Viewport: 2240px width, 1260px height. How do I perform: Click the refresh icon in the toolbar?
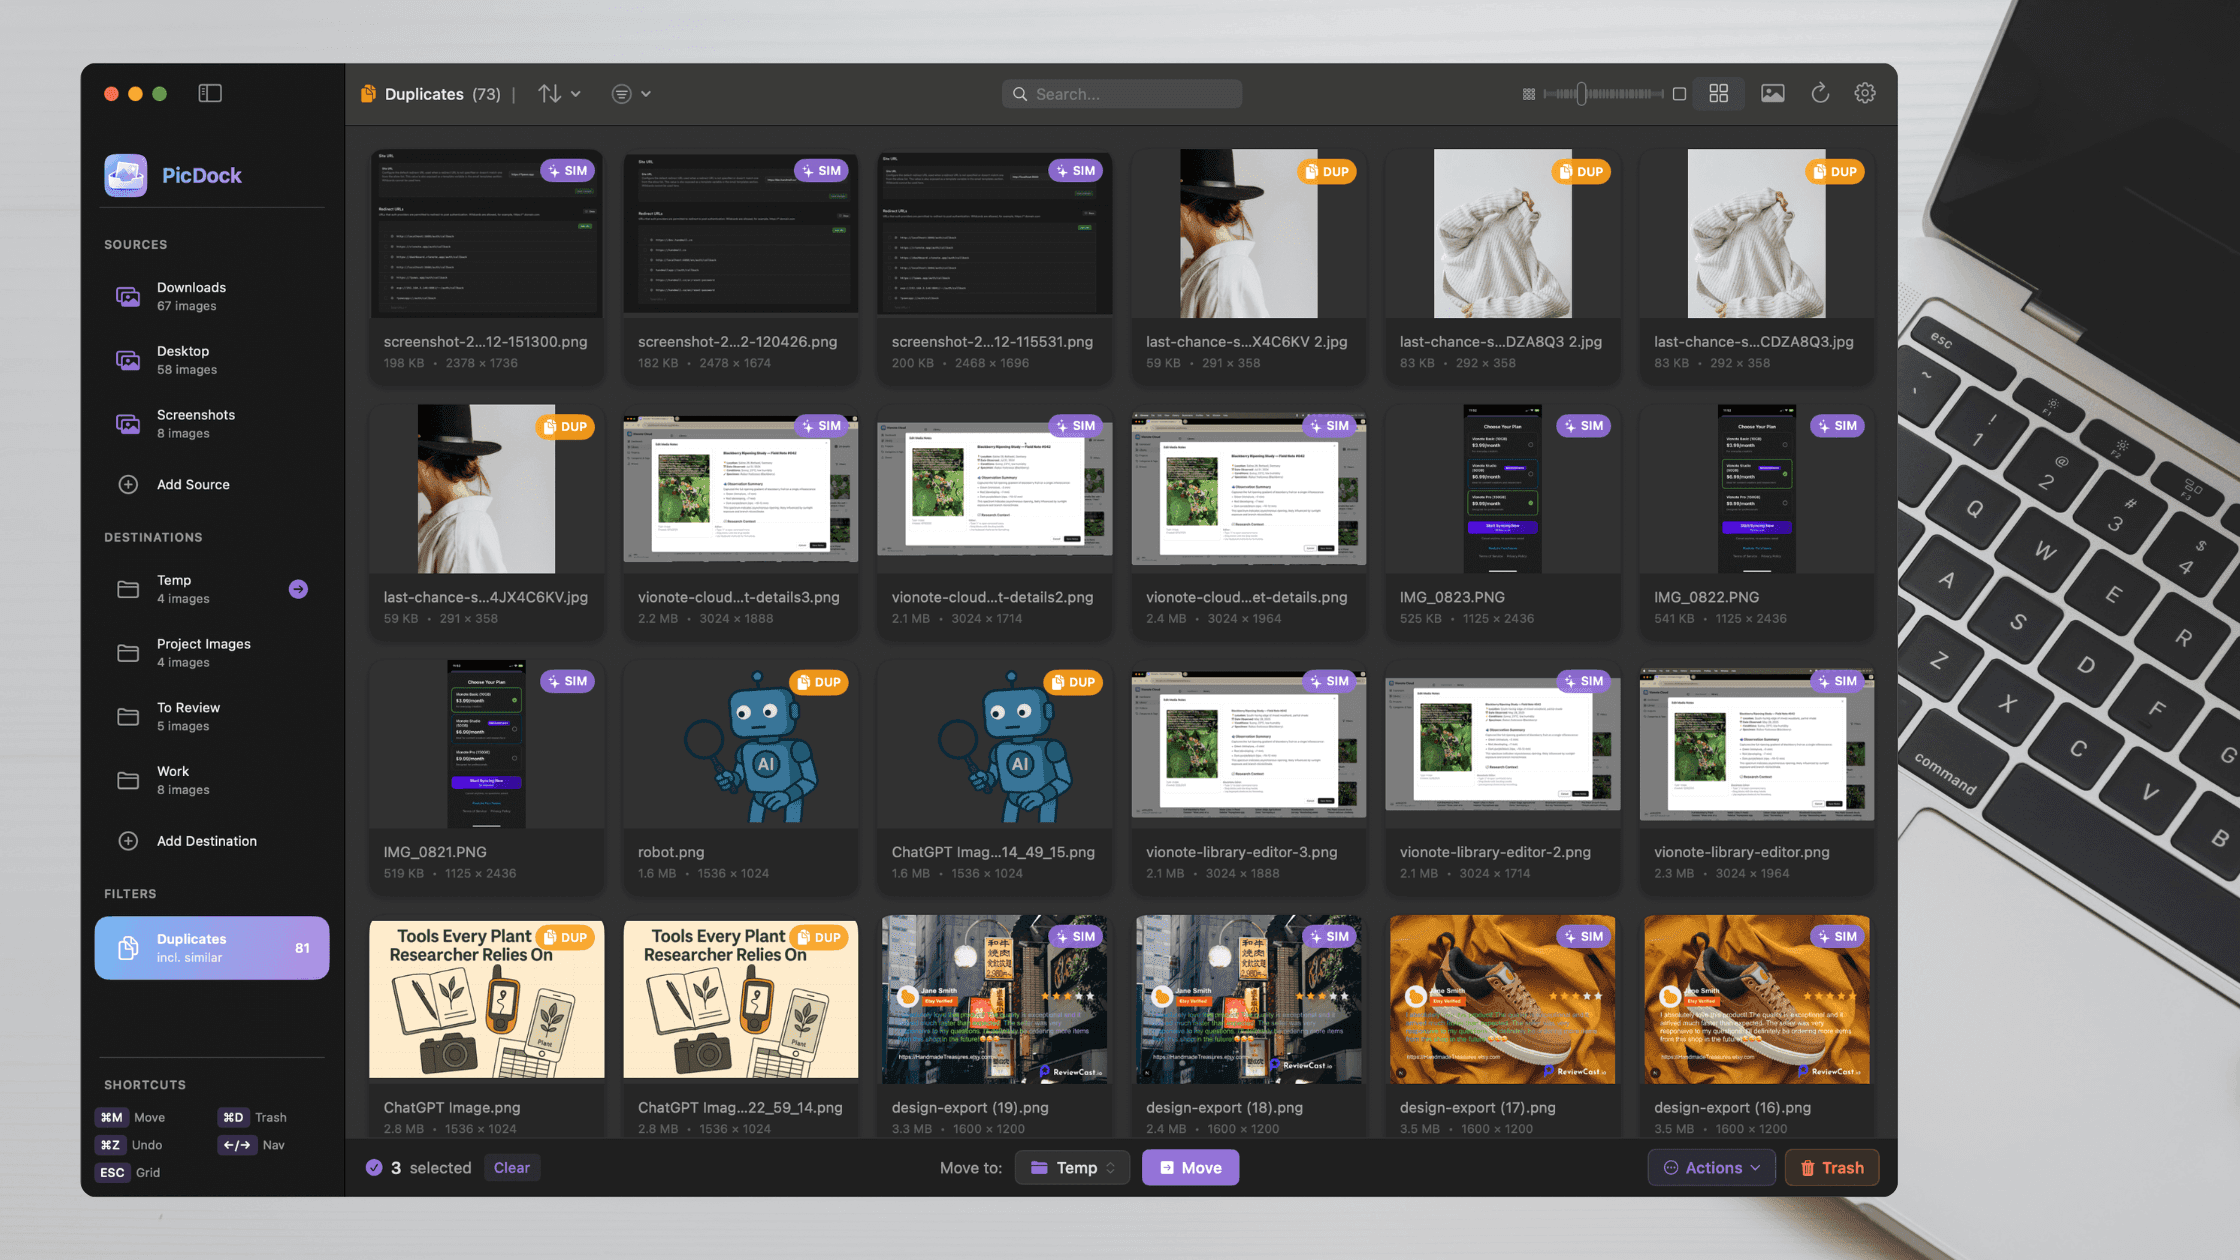tap(1819, 93)
